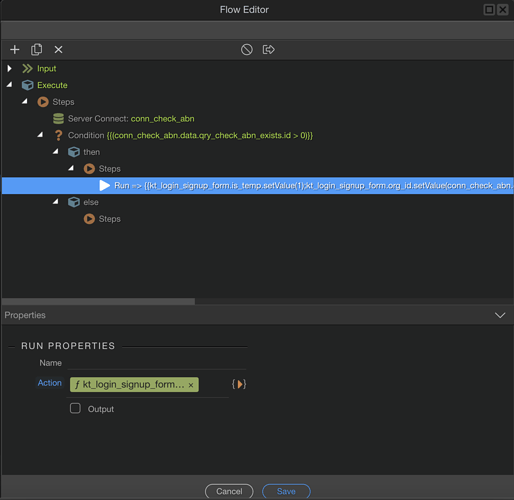The width and height of the screenshot is (514, 500).
Task: Select the highlighted Run step row
Action: 257,185
